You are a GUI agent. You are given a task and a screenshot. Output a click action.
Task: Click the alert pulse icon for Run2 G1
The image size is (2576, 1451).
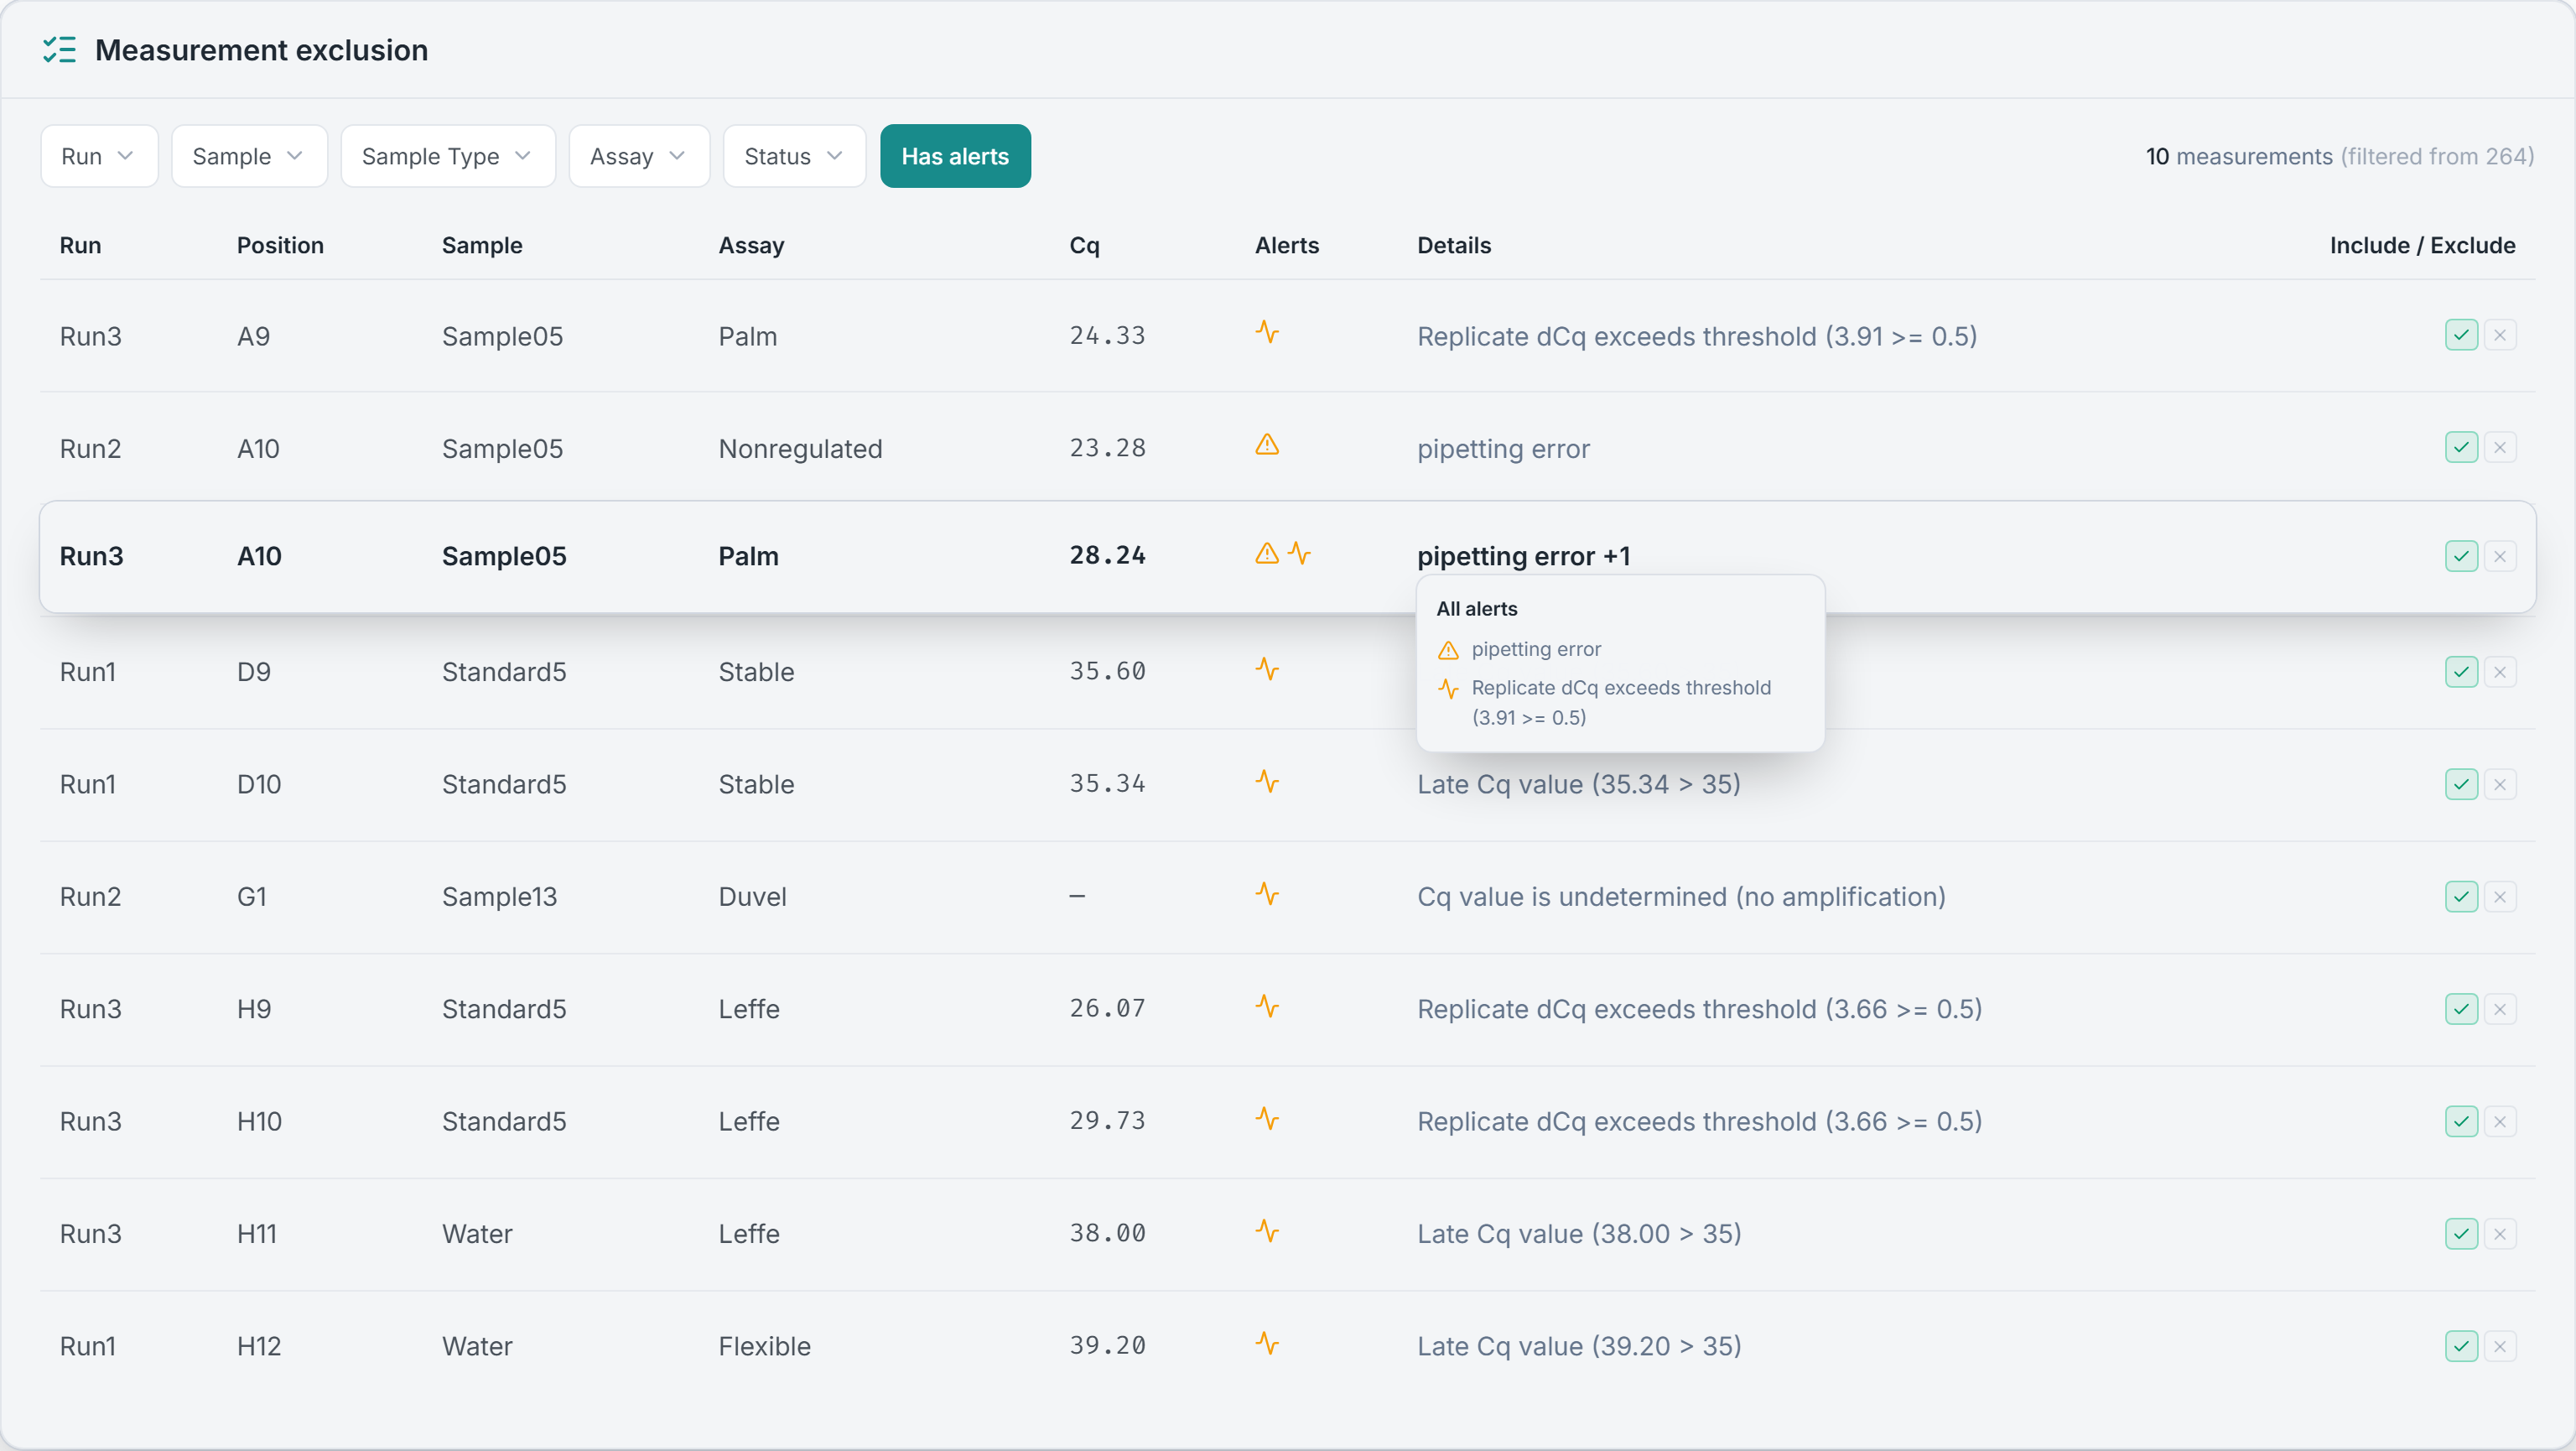tap(1267, 894)
